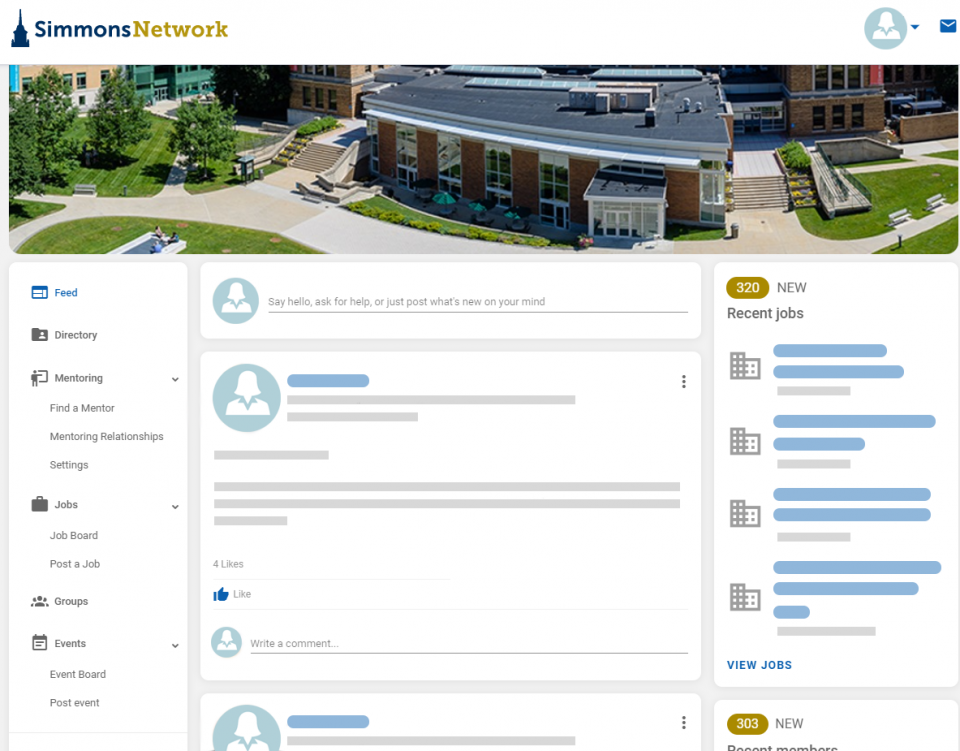Open the Job Board menu item
The width and height of the screenshot is (960, 751).
(x=74, y=535)
